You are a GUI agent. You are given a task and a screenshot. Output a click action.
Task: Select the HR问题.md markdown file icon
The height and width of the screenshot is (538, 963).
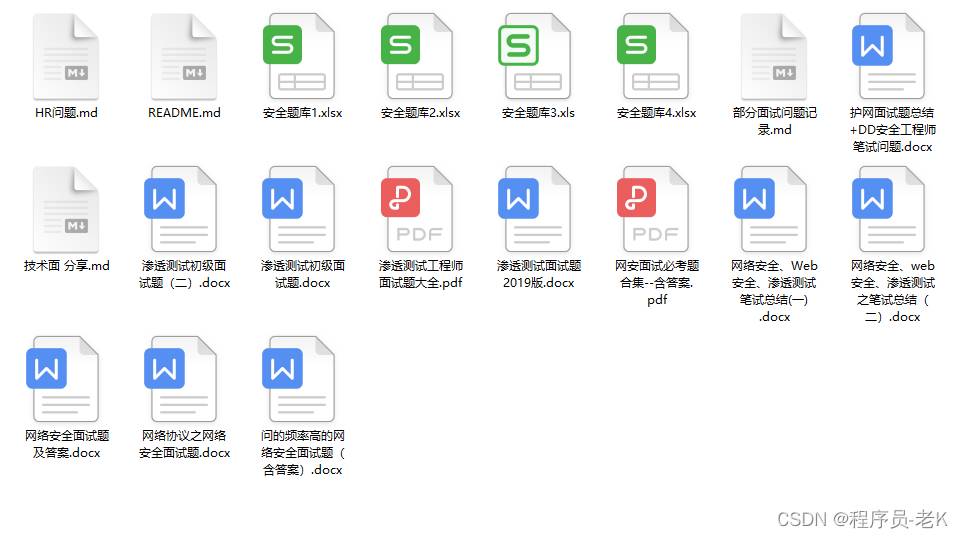[66, 57]
